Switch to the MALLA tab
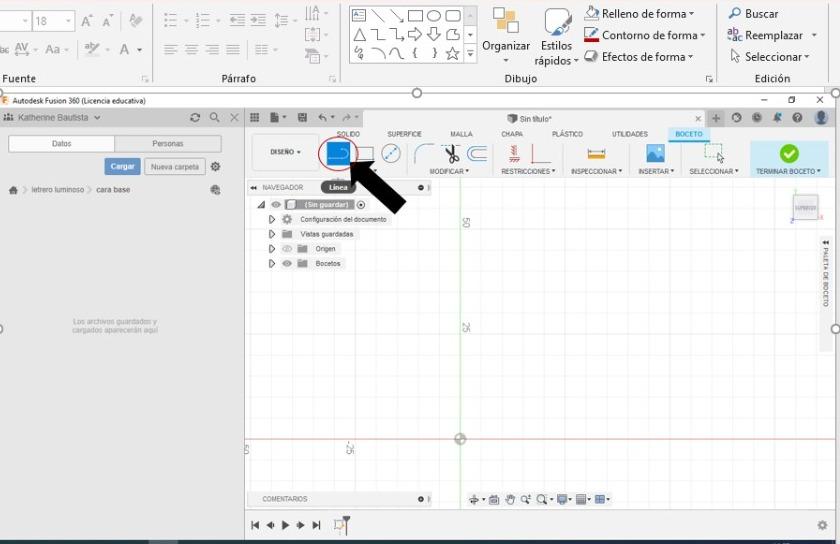 click(x=461, y=134)
